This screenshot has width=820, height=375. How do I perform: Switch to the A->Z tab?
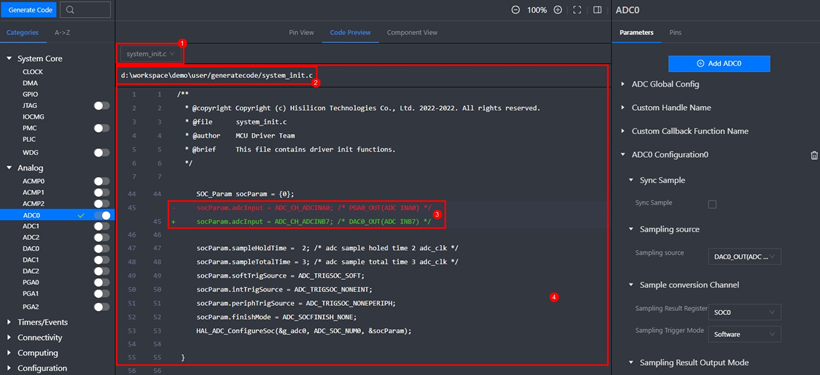coord(63,32)
